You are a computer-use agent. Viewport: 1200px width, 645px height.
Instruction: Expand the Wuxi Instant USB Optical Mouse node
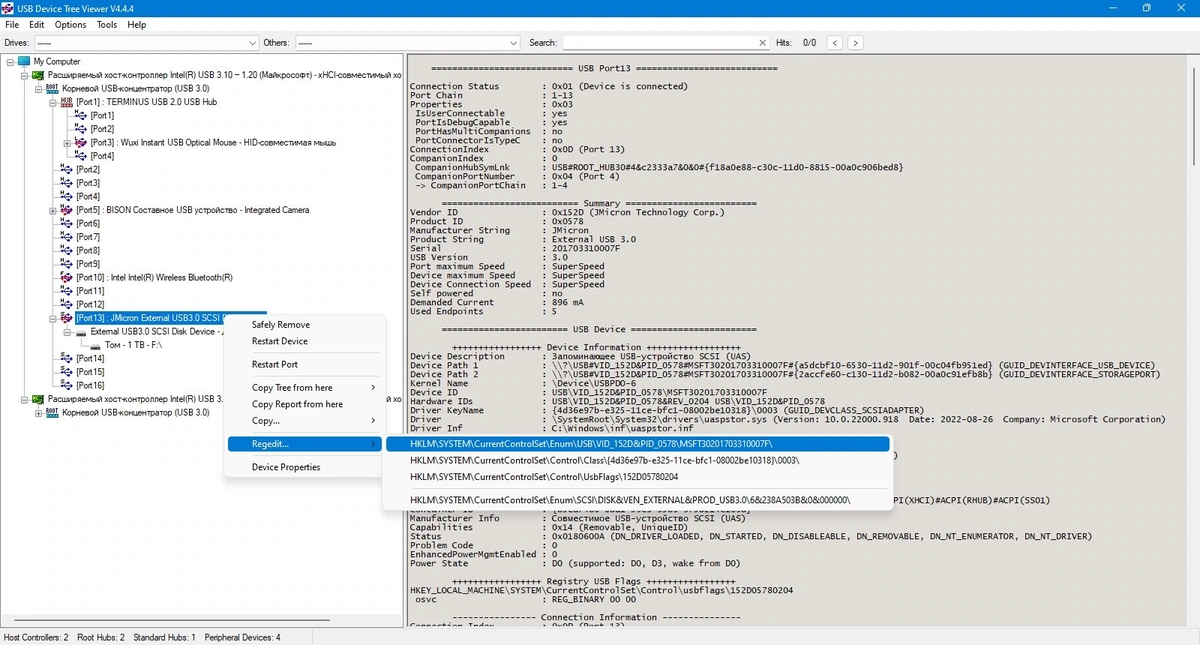(x=67, y=143)
